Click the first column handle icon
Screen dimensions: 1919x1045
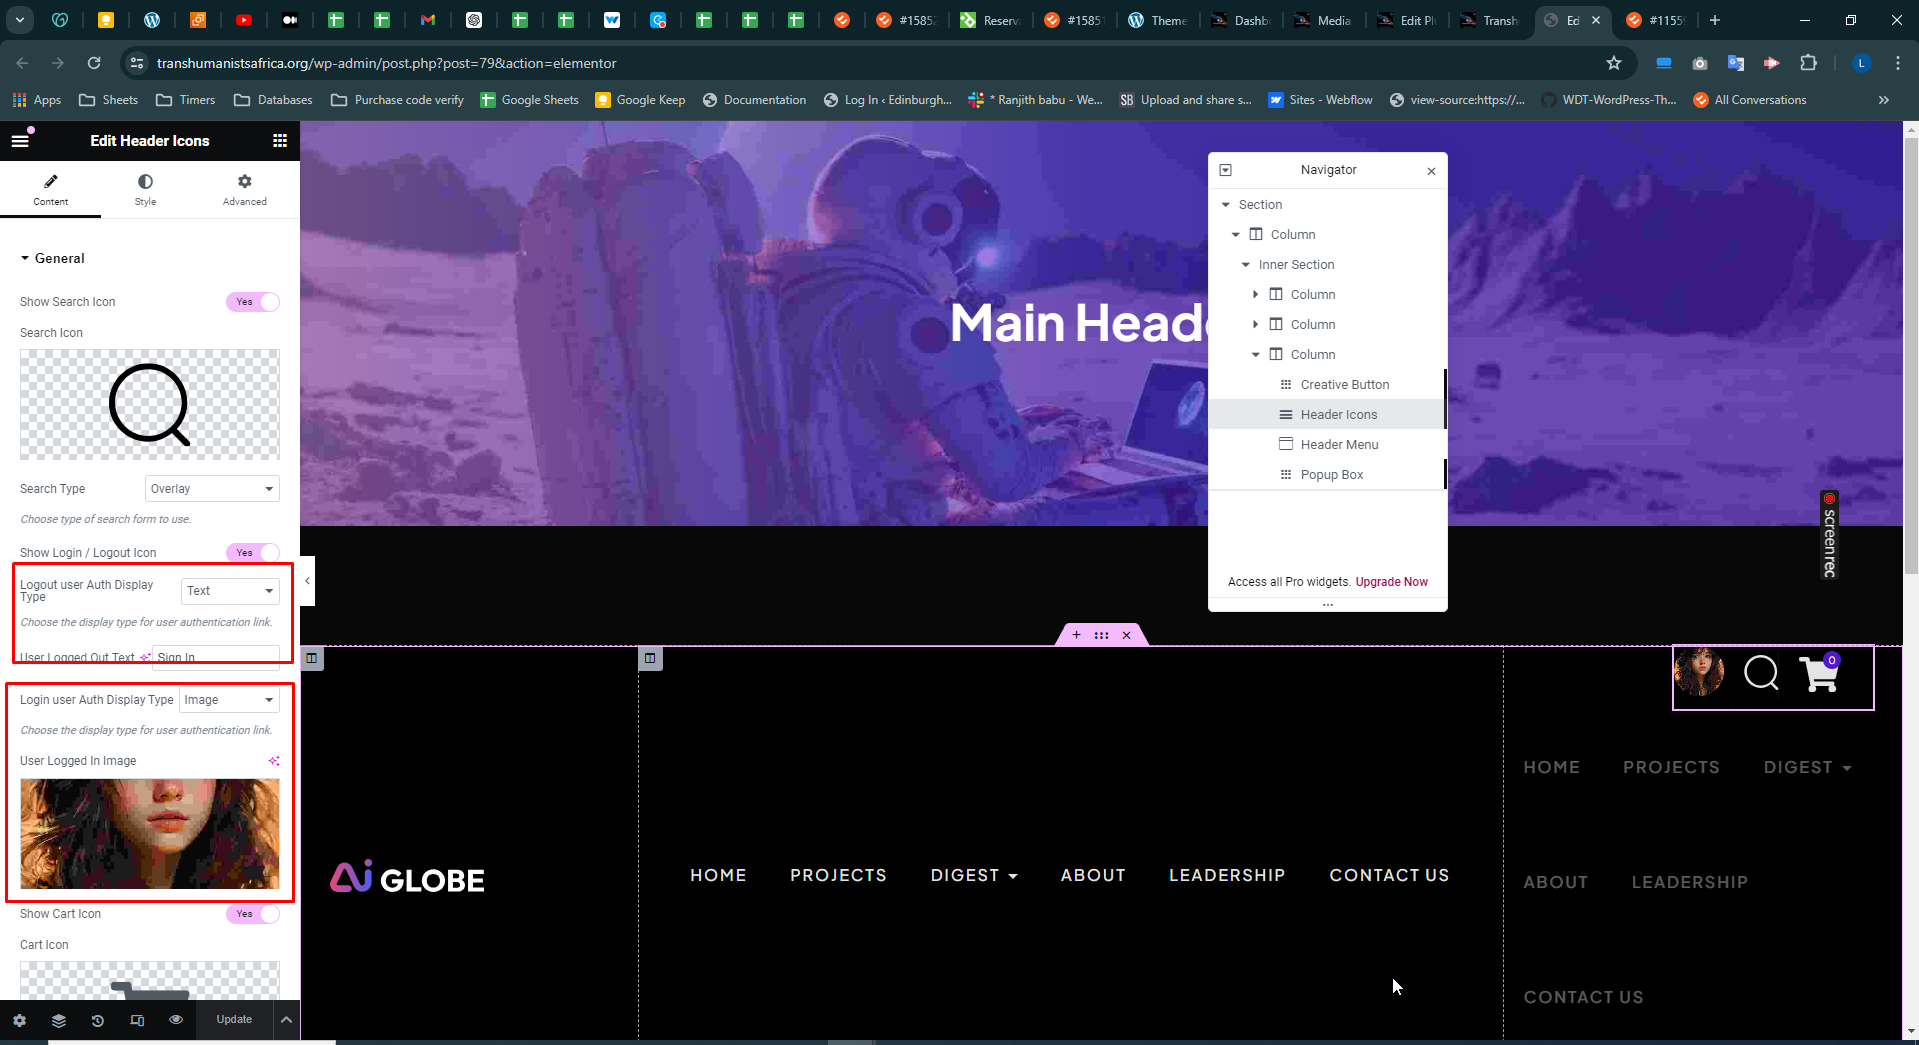pyautogui.click(x=312, y=658)
